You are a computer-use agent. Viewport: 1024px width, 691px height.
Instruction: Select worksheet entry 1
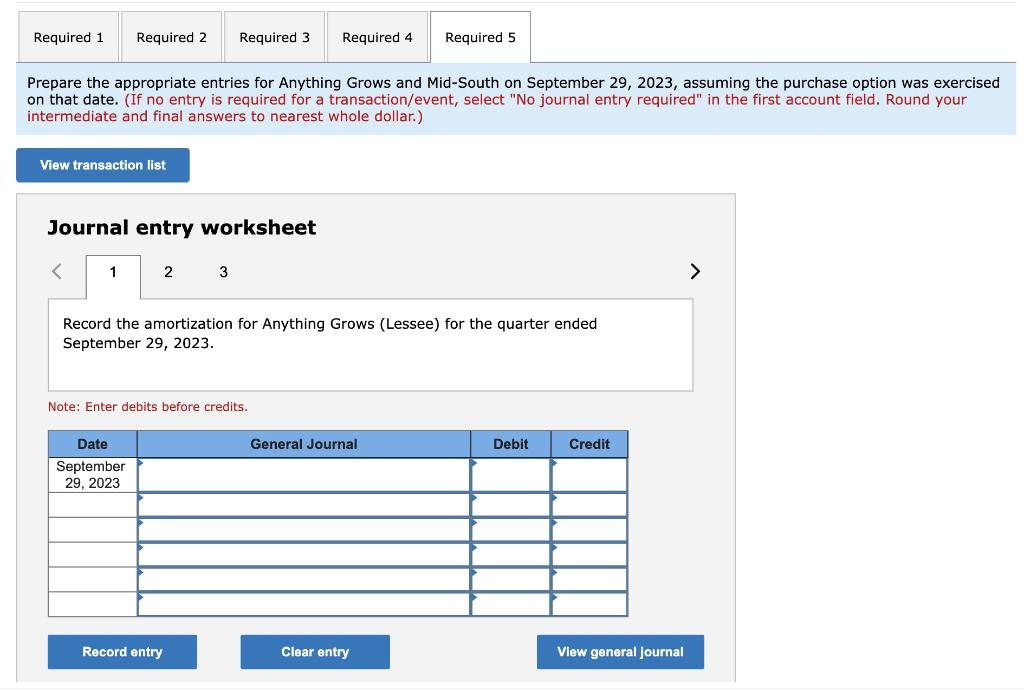tap(113, 272)
